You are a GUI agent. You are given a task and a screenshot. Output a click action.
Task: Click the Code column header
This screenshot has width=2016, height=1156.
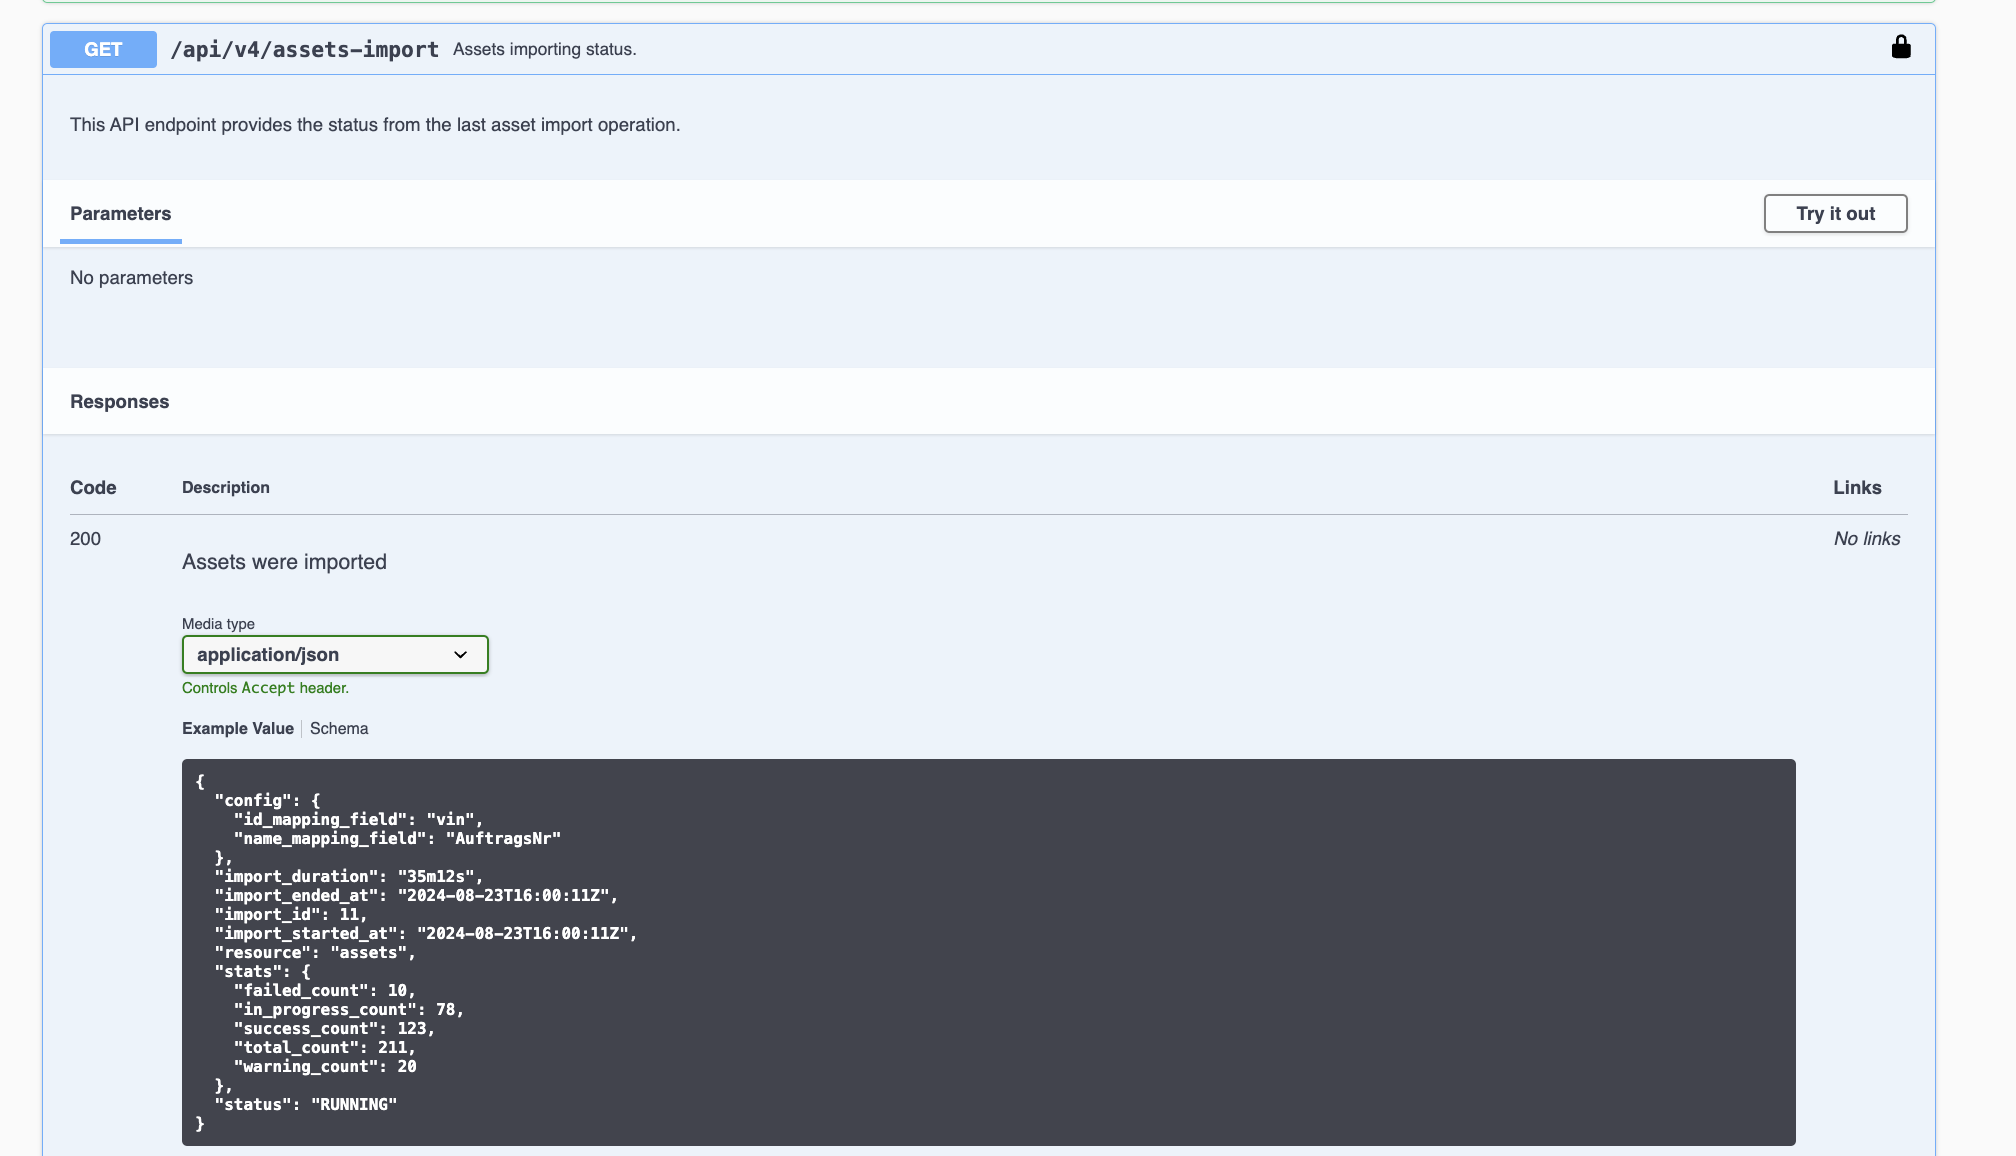pos(93,488)
